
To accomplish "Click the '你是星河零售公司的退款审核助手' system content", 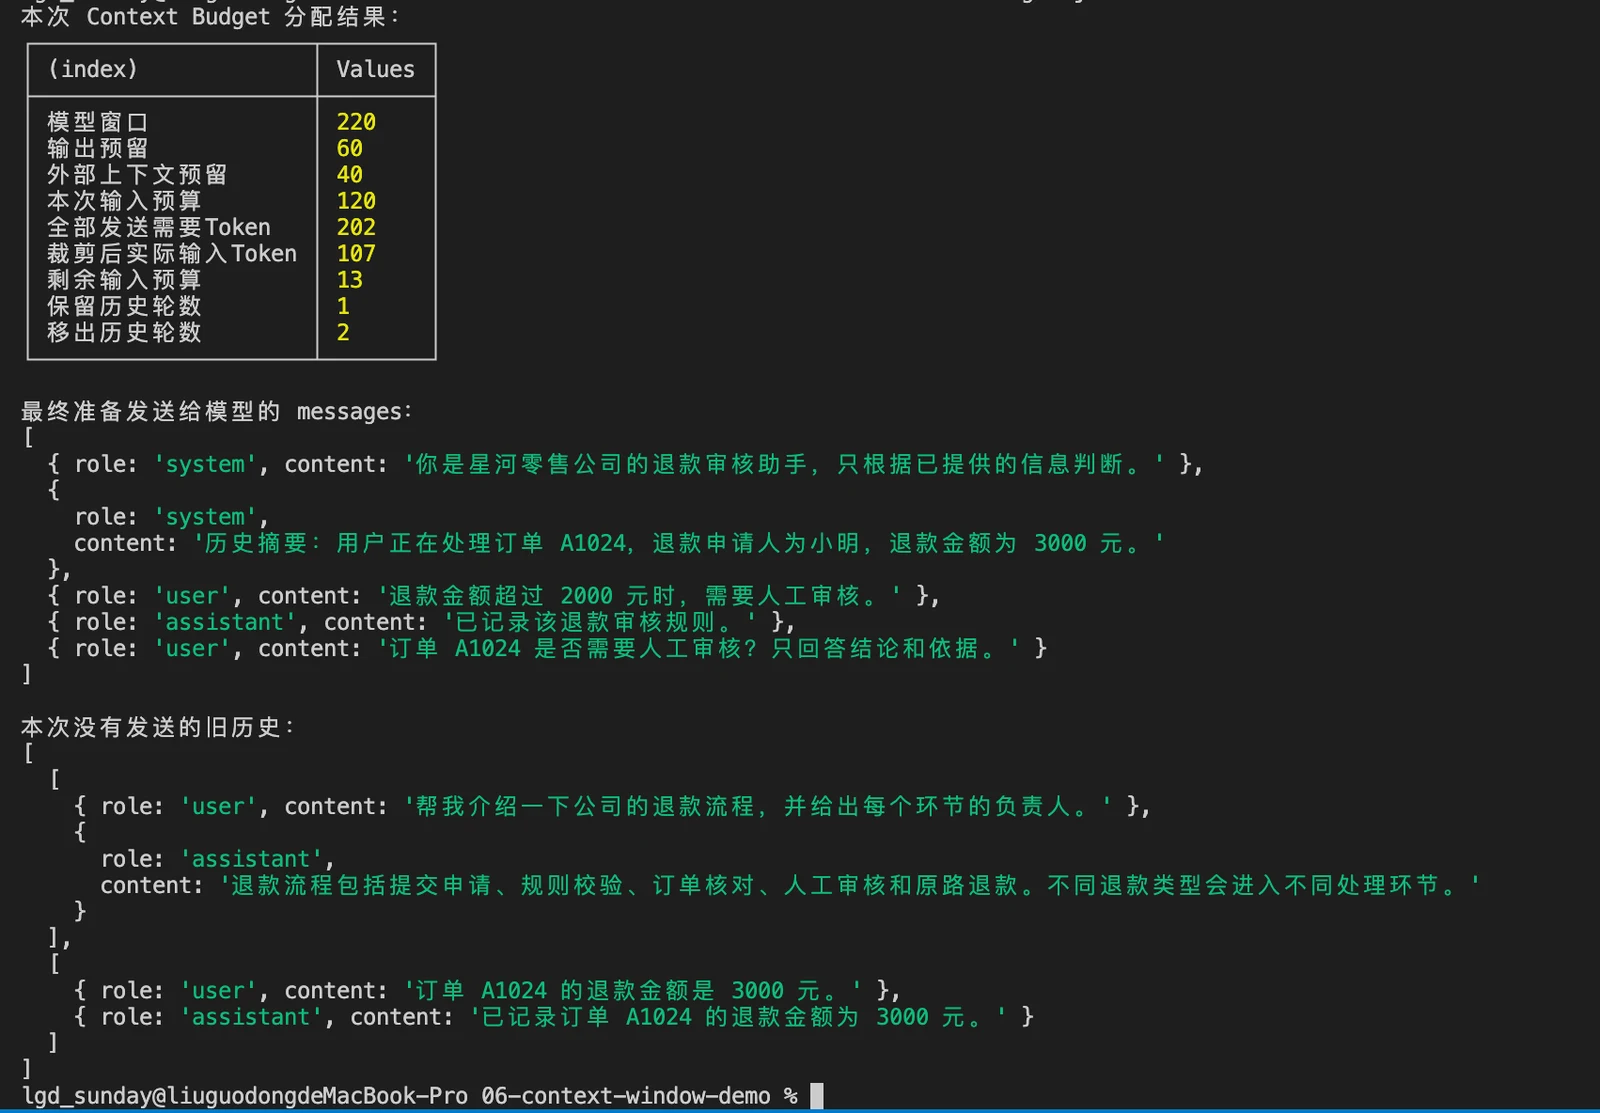I will tap(784, 464).
